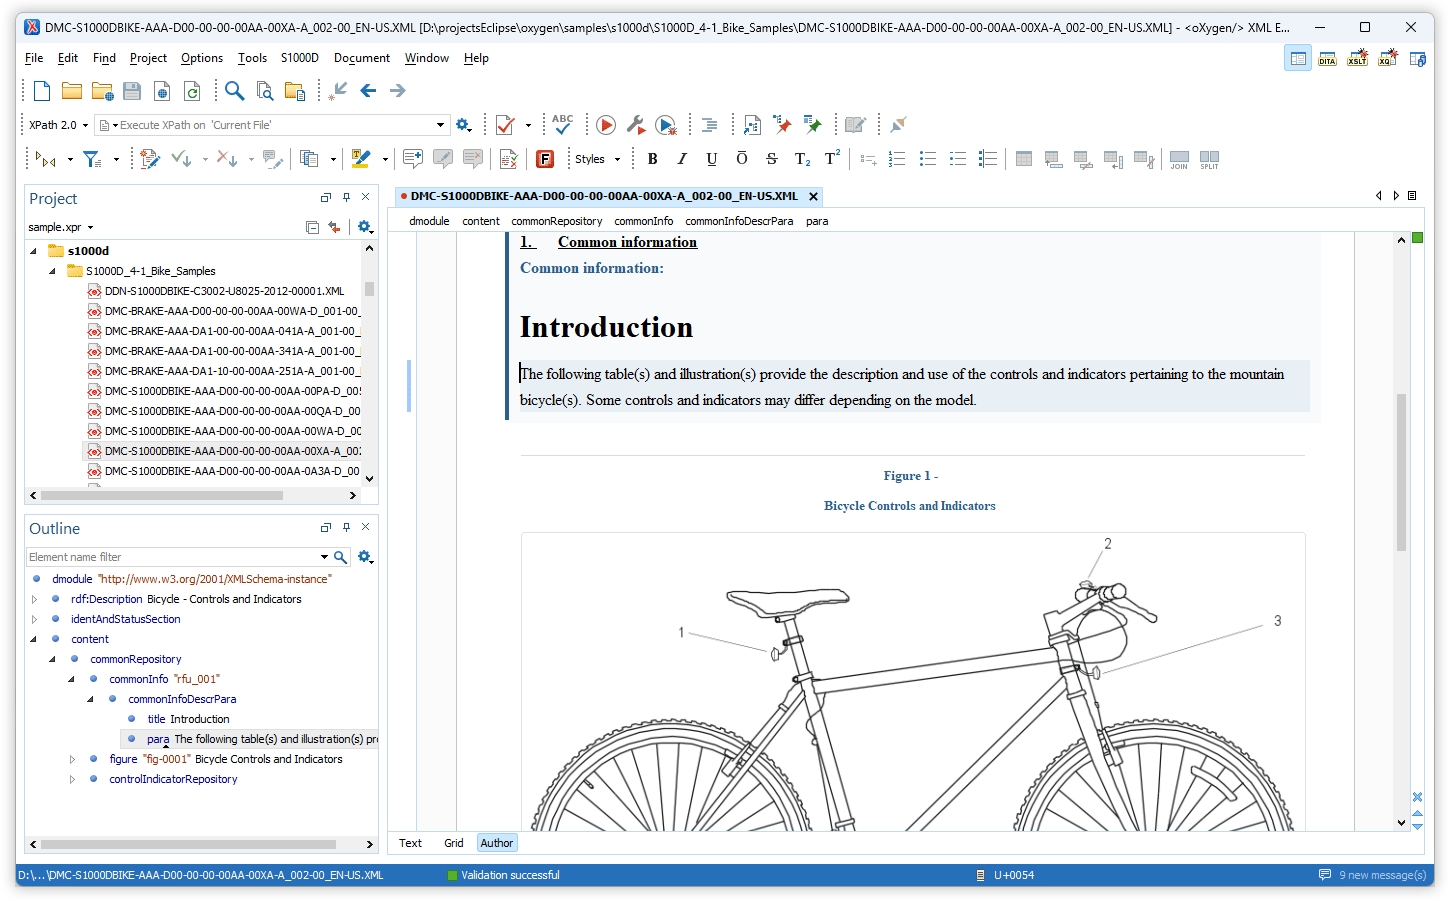Run the spell check (ABC icon)
The width and height of the screenshot is (1450, 900).
point(562,124)
